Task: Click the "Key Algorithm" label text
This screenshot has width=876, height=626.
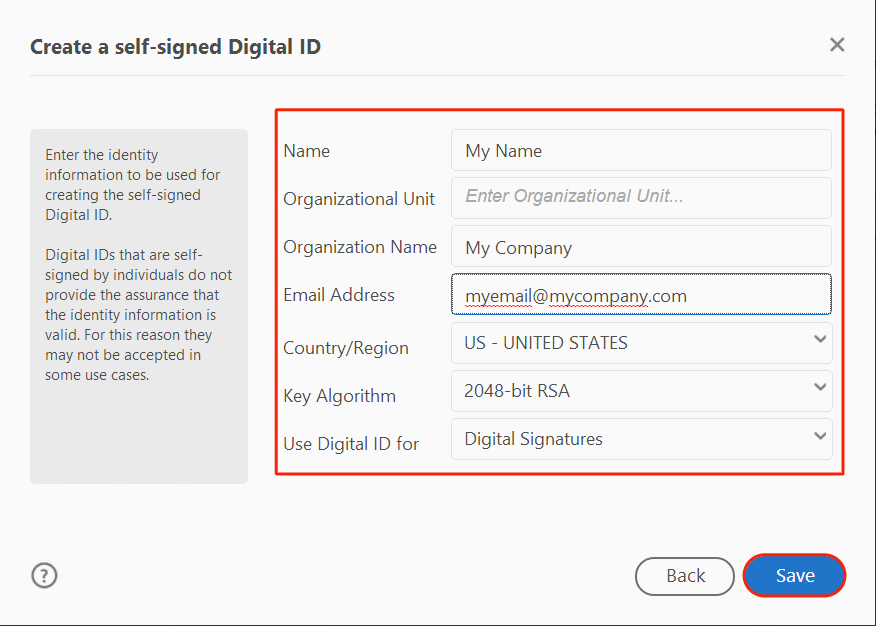Action: [339, 396]
